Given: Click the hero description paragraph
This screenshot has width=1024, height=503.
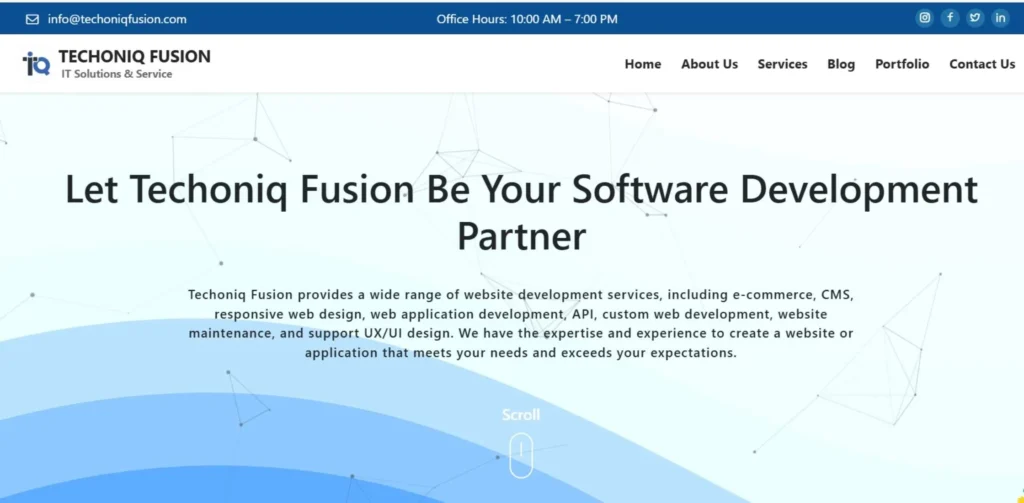Looking at the screenshot, I should pos(521,324).
